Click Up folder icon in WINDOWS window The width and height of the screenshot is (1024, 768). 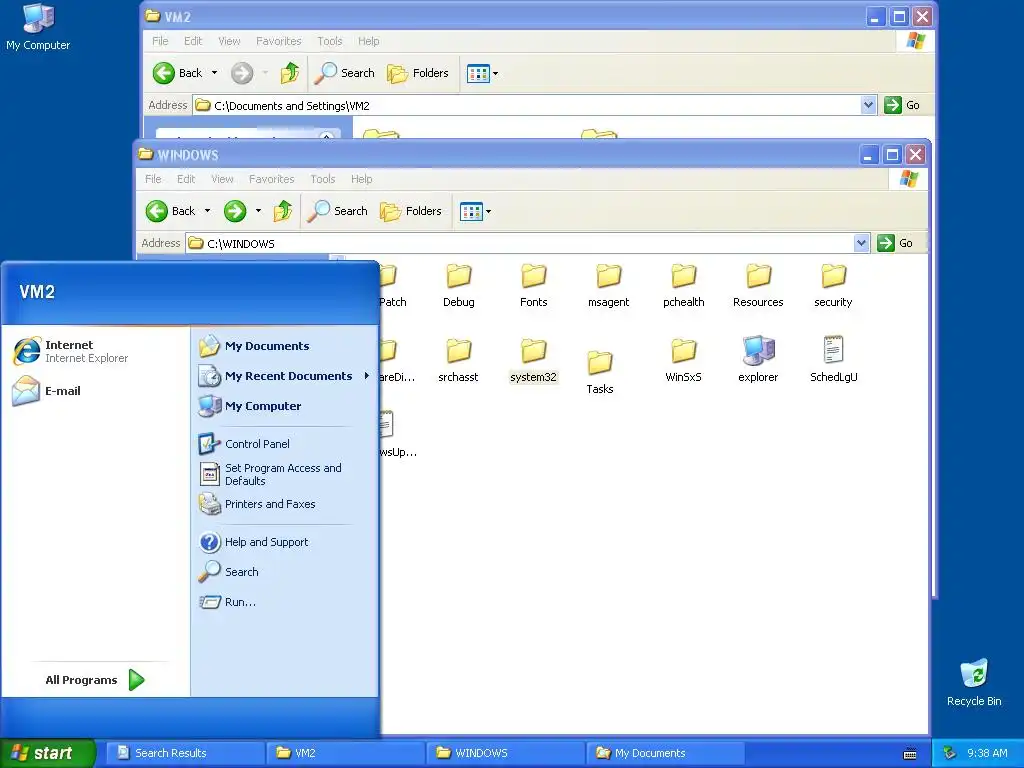coord(283,211)
